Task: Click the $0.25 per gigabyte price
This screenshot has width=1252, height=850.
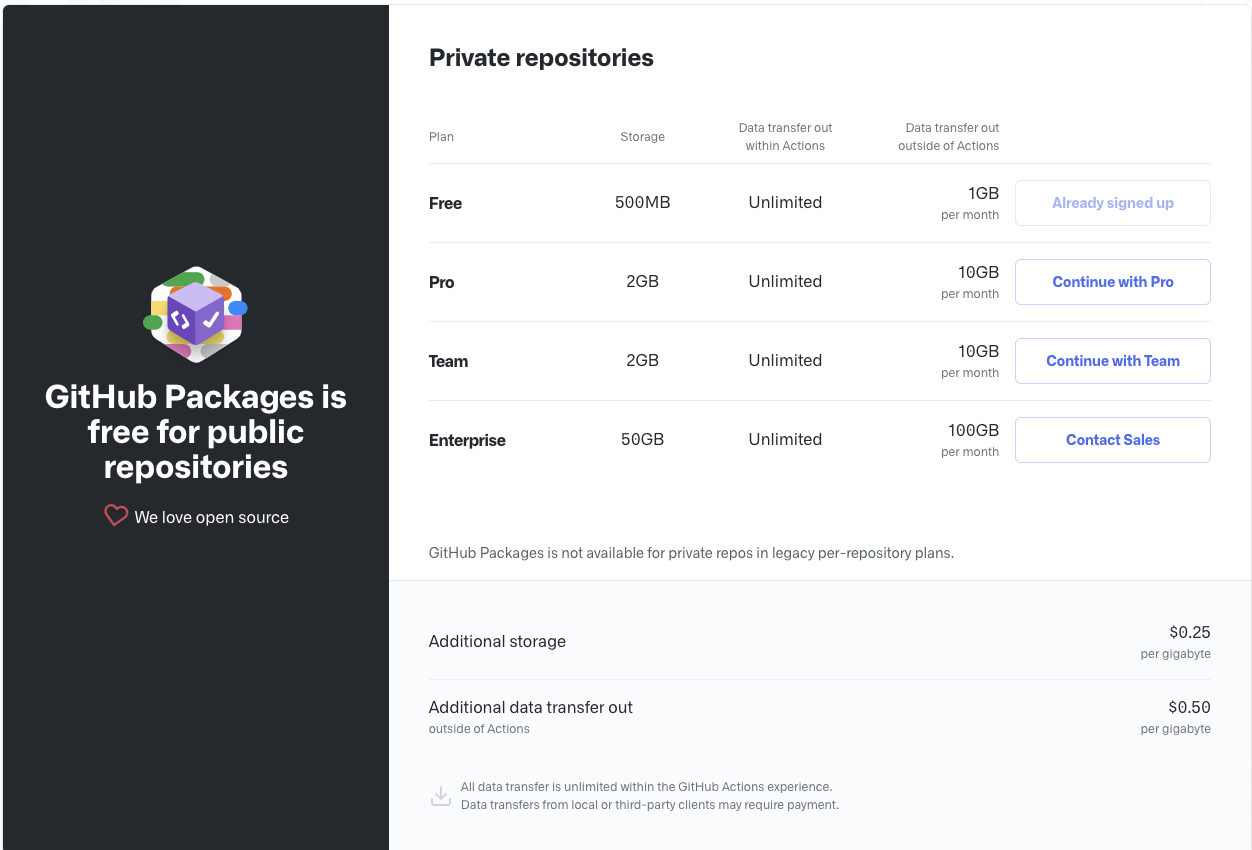Action: point(1176,642)
